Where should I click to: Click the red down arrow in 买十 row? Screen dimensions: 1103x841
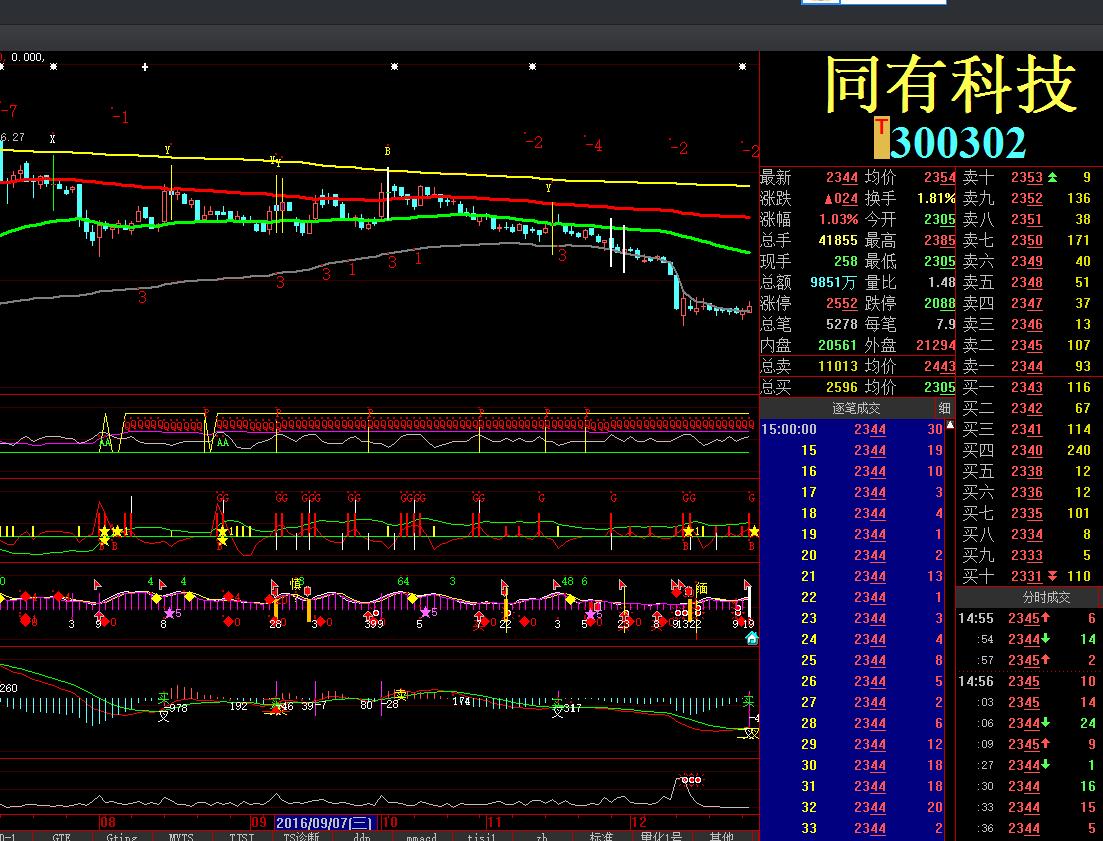(x=1052, y=577)
